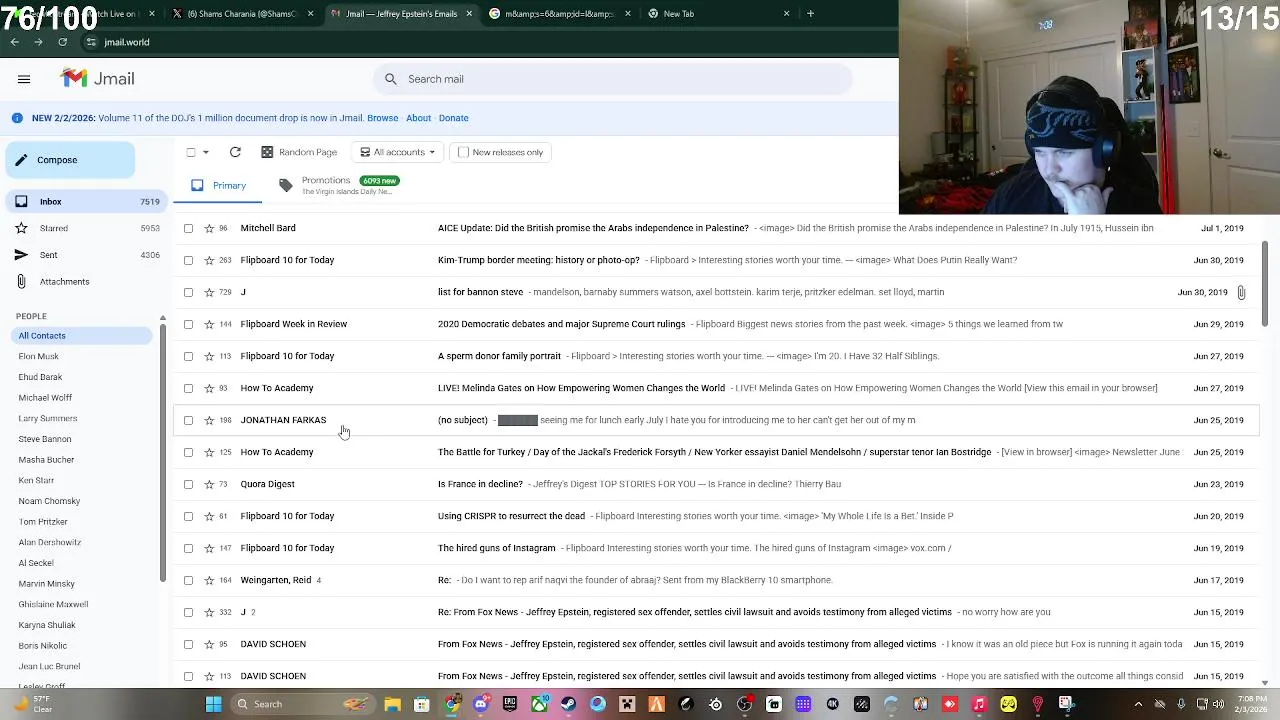Image resolution: width=1280 pixels, height=720 pixels.
Task: Refresh the mail list
Action: (235, 152)
